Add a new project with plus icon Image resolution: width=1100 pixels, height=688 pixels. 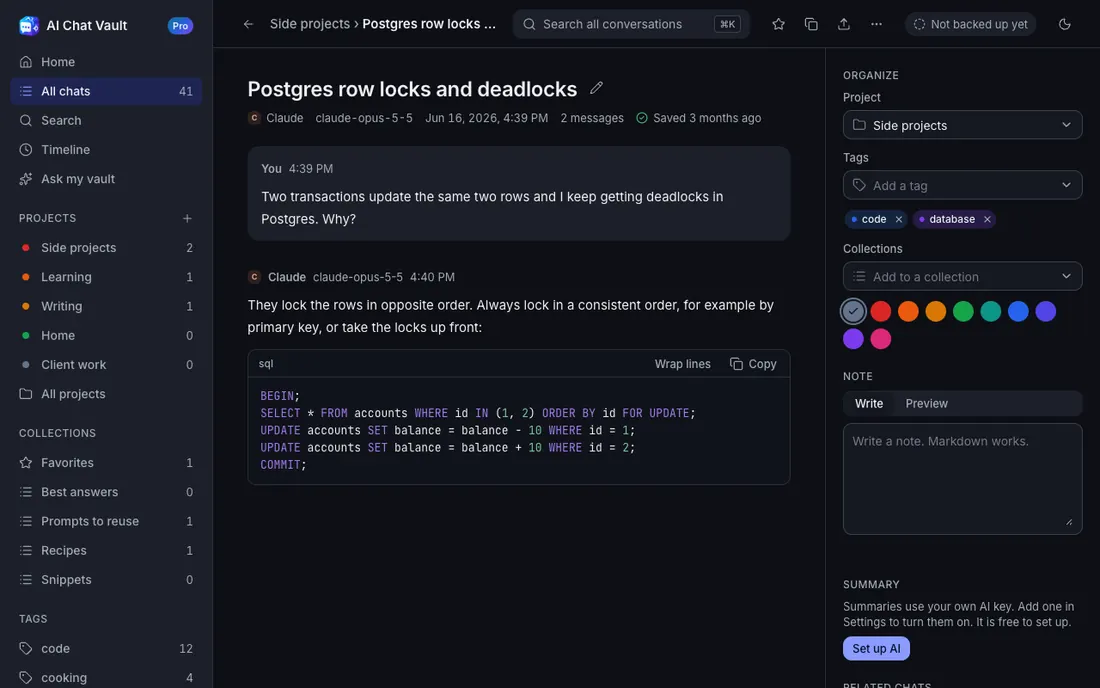(187, 218)
